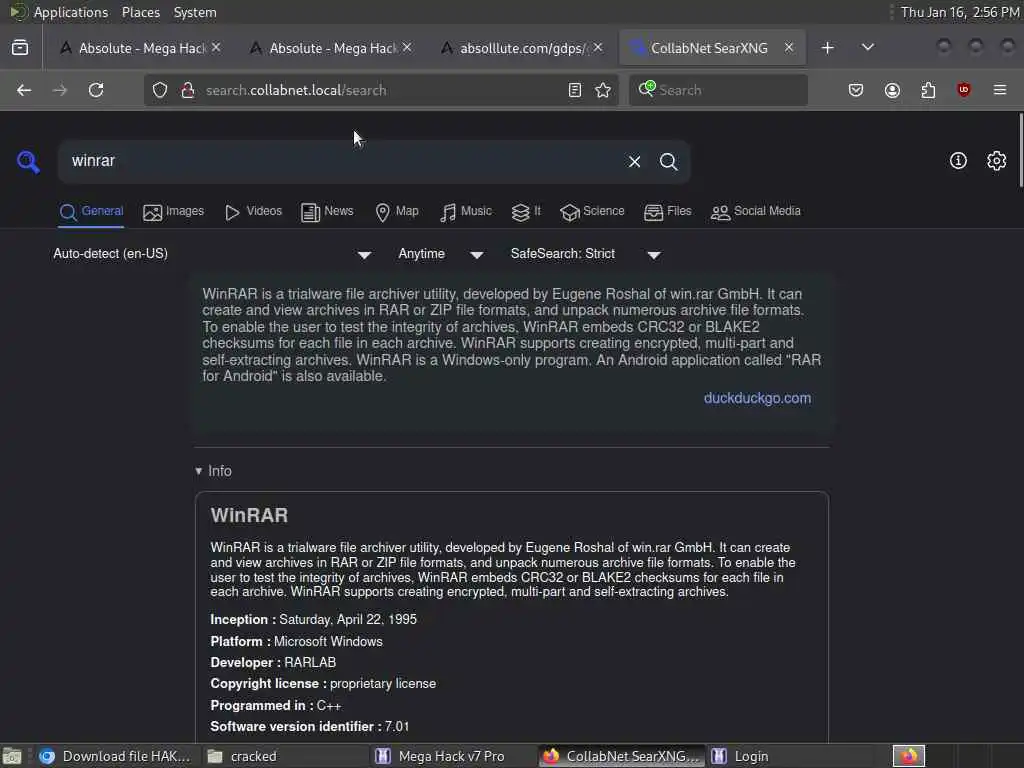
Task: Open Pocket save icon
Action: [x=856, y=90]
